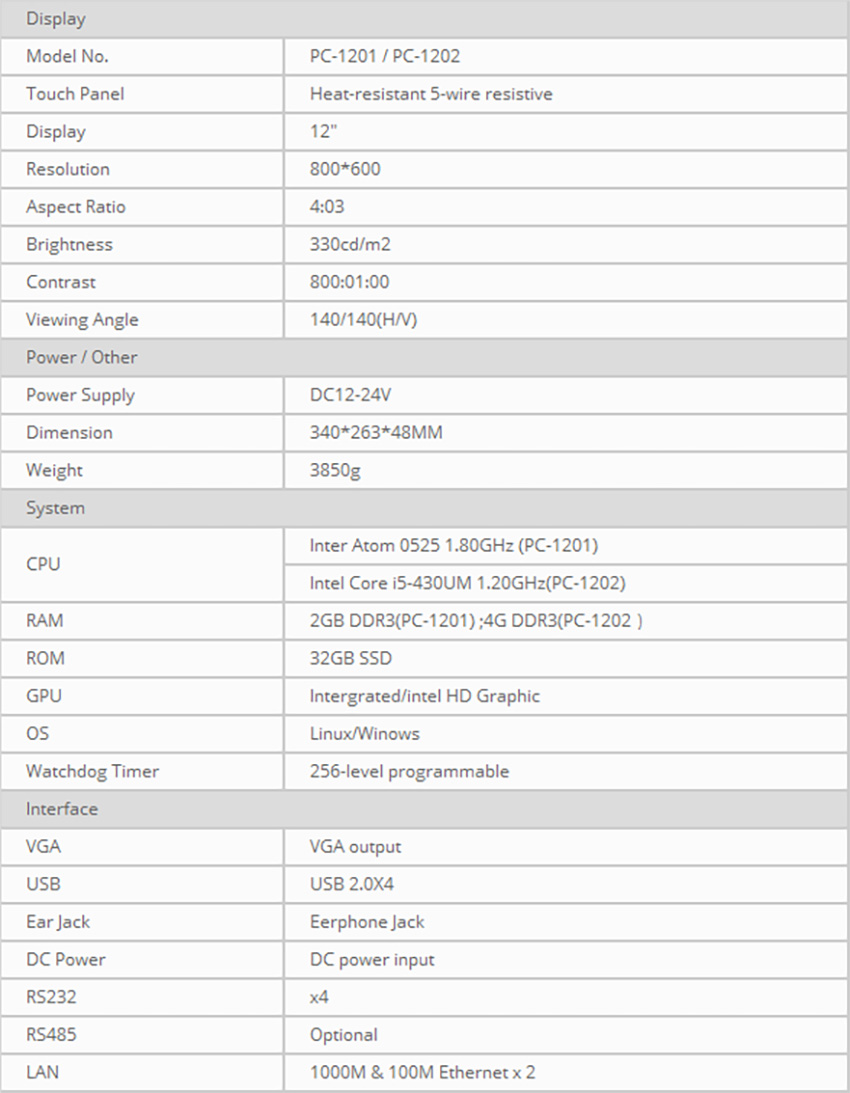Select the Heat-resistant 5-wire resistive text
The height and width of the screenshot is (1093, 850).
tap(431, 94)
